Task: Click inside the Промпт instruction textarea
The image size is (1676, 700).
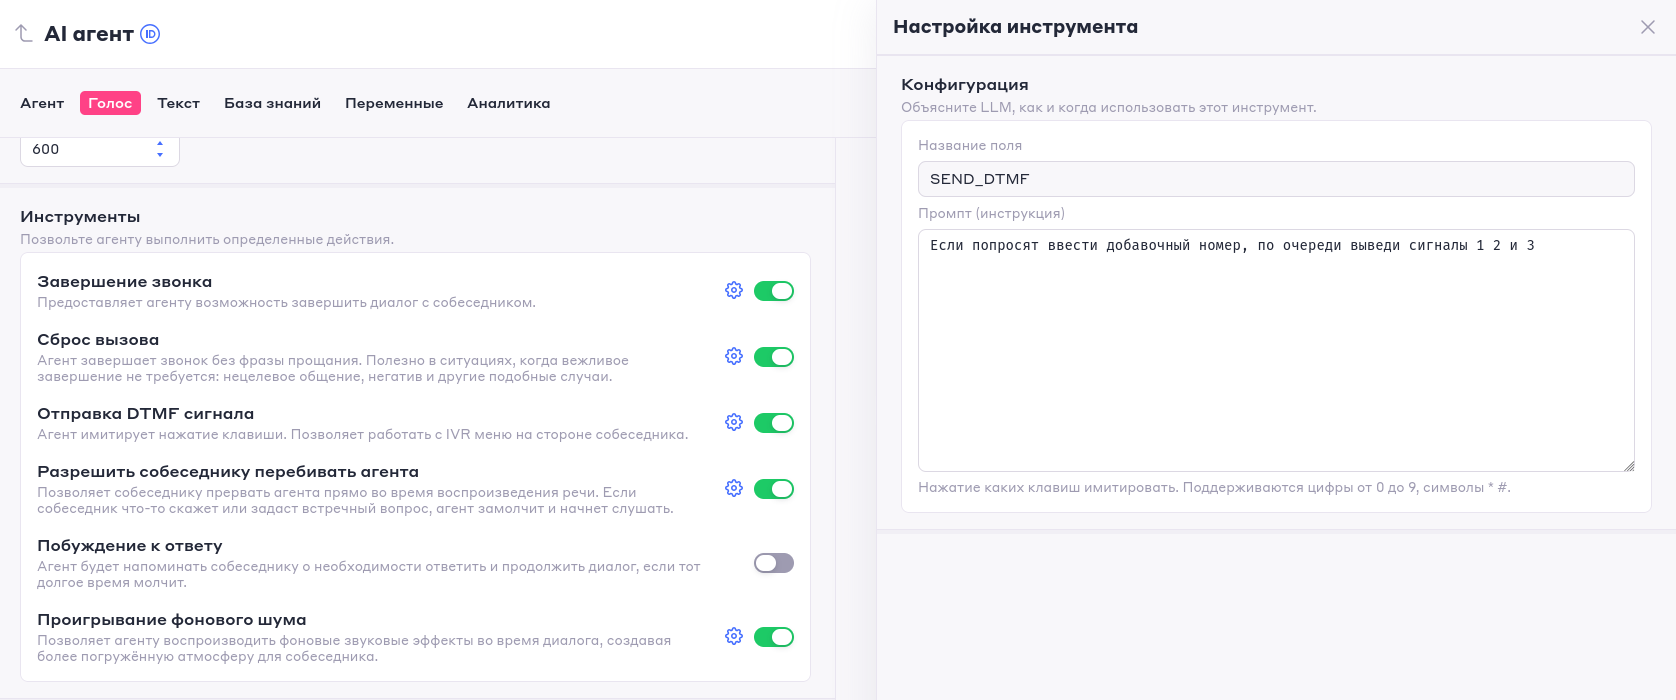Action: pyautogui.click(x=1276, y=350)
